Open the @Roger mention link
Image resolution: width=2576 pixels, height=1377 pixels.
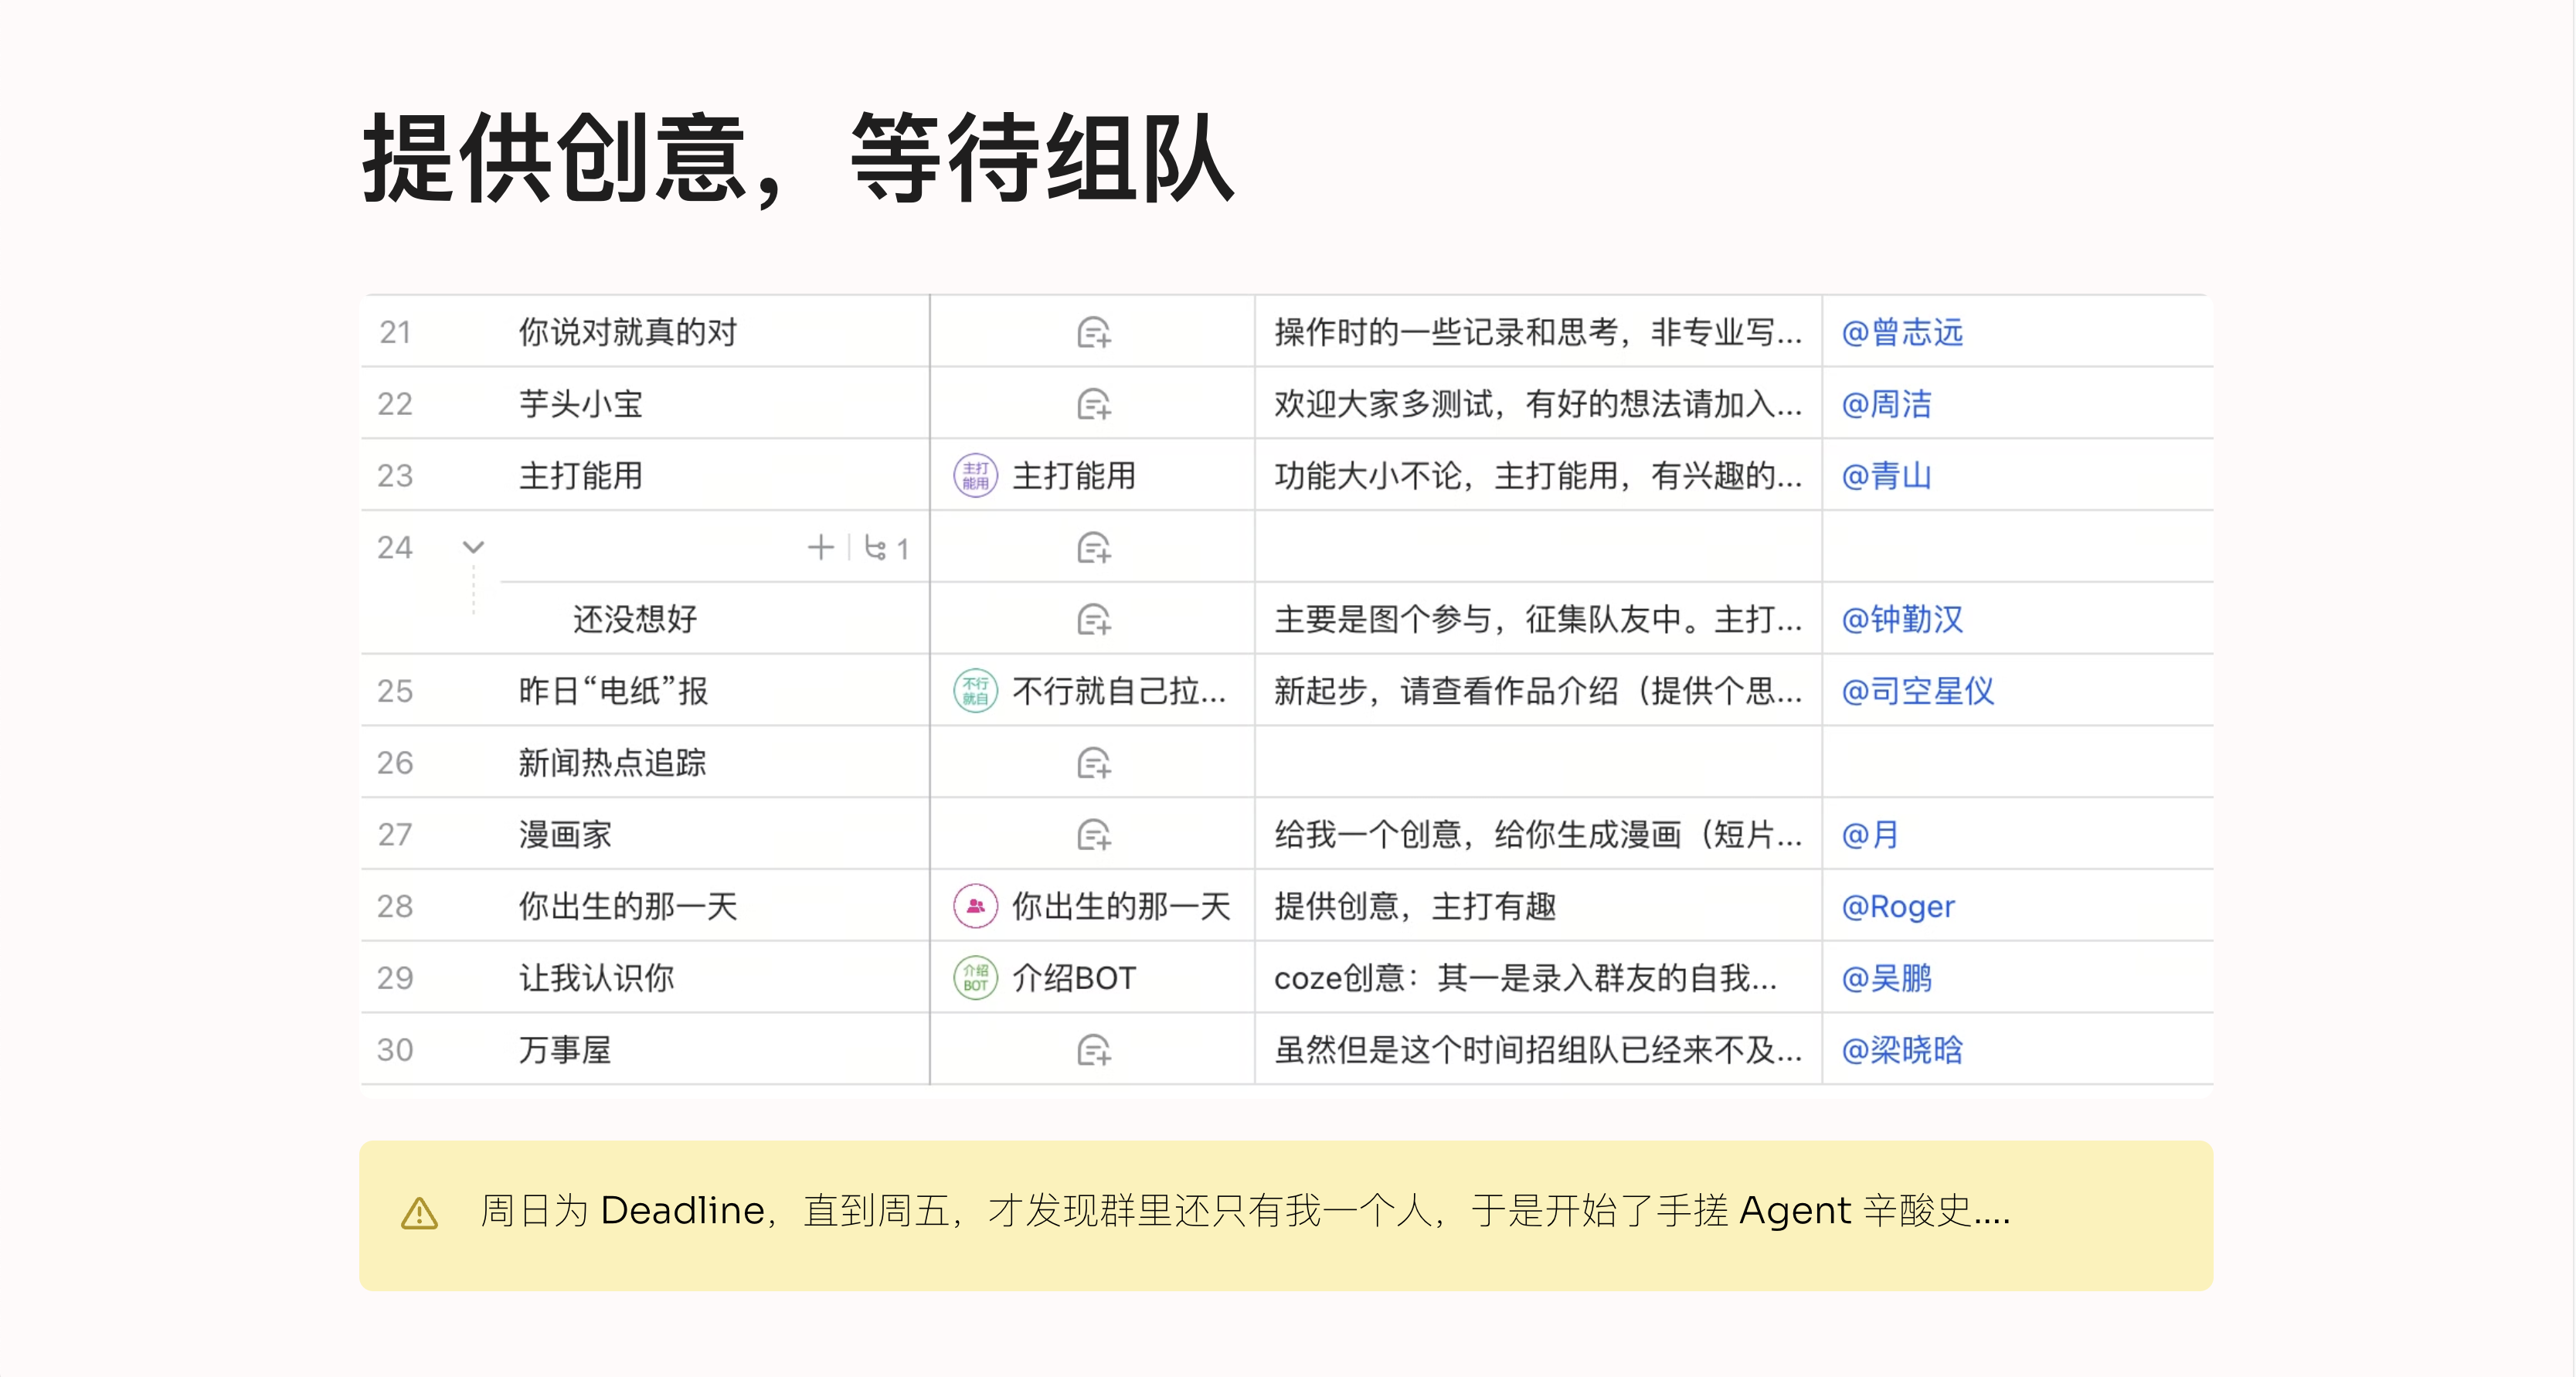(1898, 906)
